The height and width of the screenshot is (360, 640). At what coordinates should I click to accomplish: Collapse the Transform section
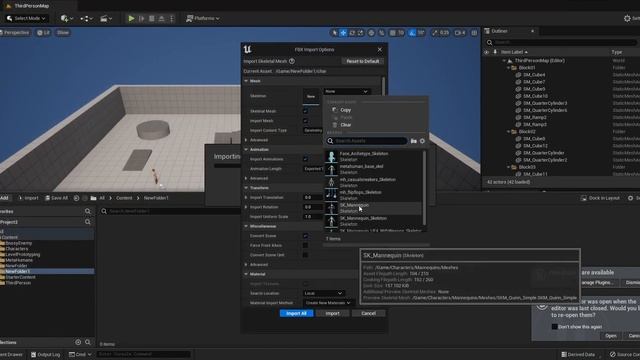click(x=246, y=188)
